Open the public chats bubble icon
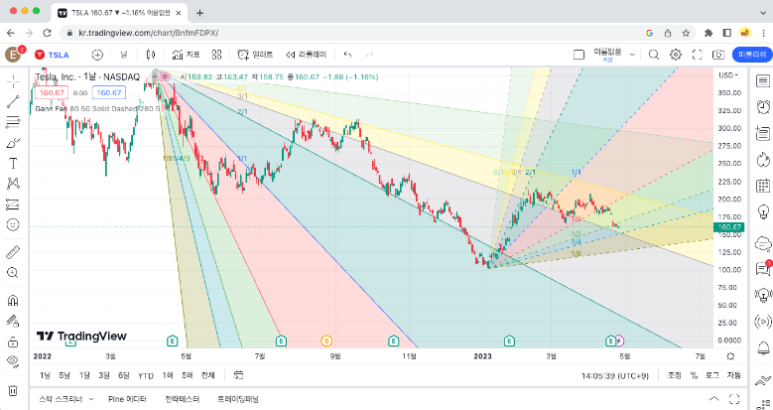 (x=763, y=243)
